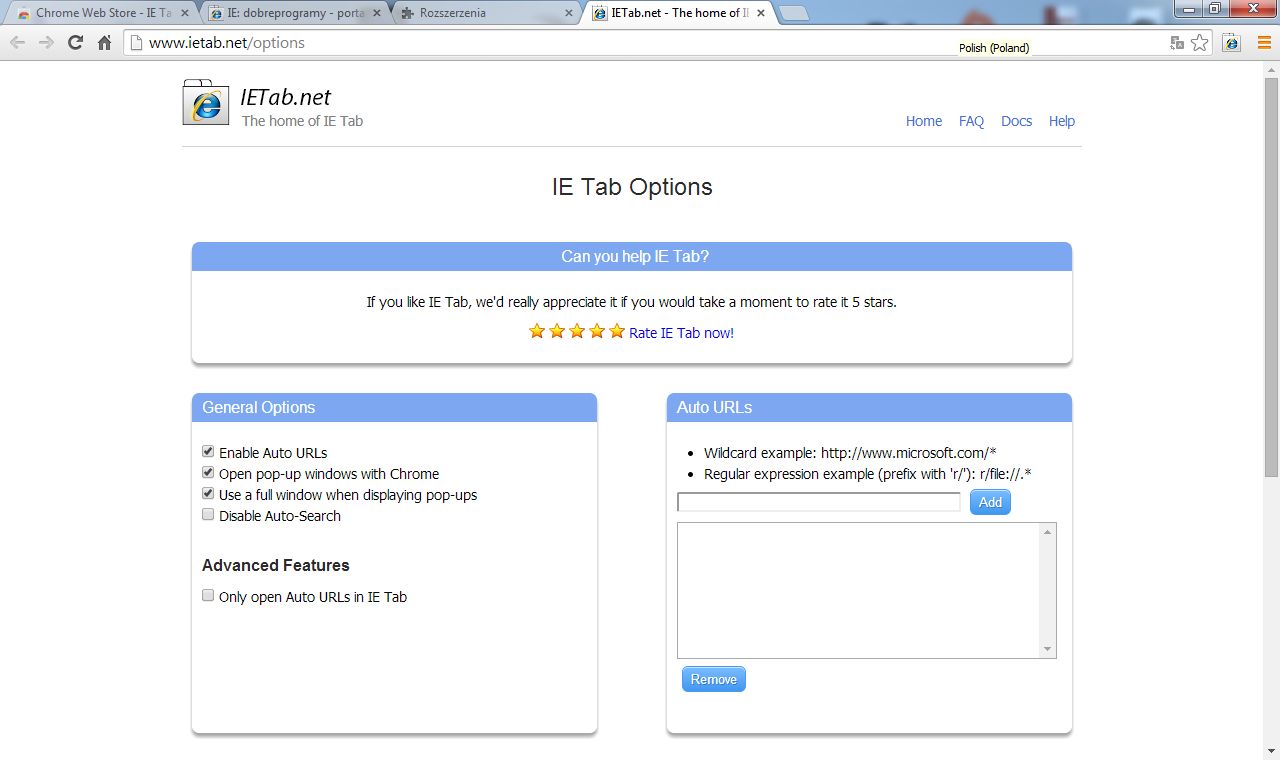The image size is (1280, 760).
Task: Open the translate page icon in the address bar
Action: pyautogui.click(x=1178, y=43)
